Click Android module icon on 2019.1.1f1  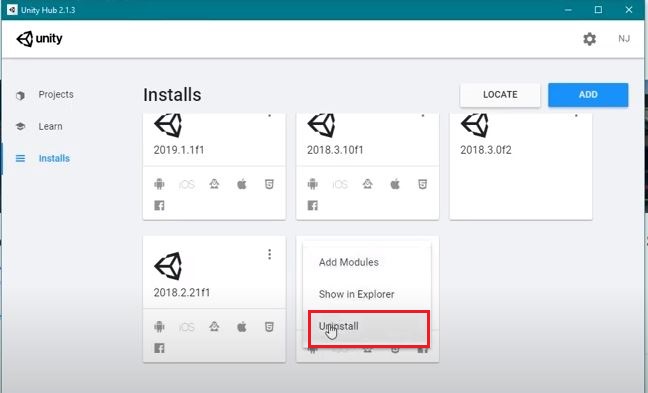point(159,184)
